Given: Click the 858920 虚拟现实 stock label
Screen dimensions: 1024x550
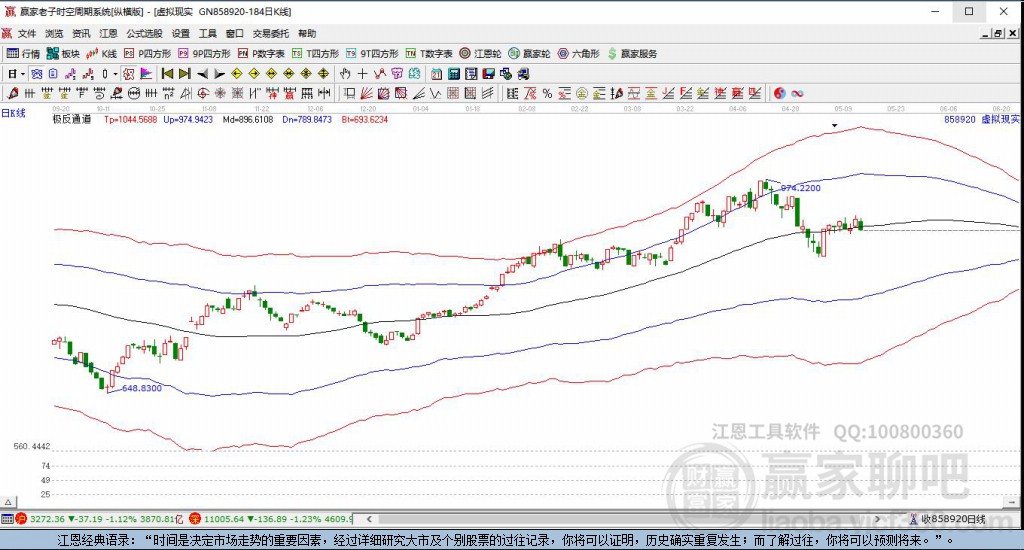Looking at the screenshot, I should 982,120.
